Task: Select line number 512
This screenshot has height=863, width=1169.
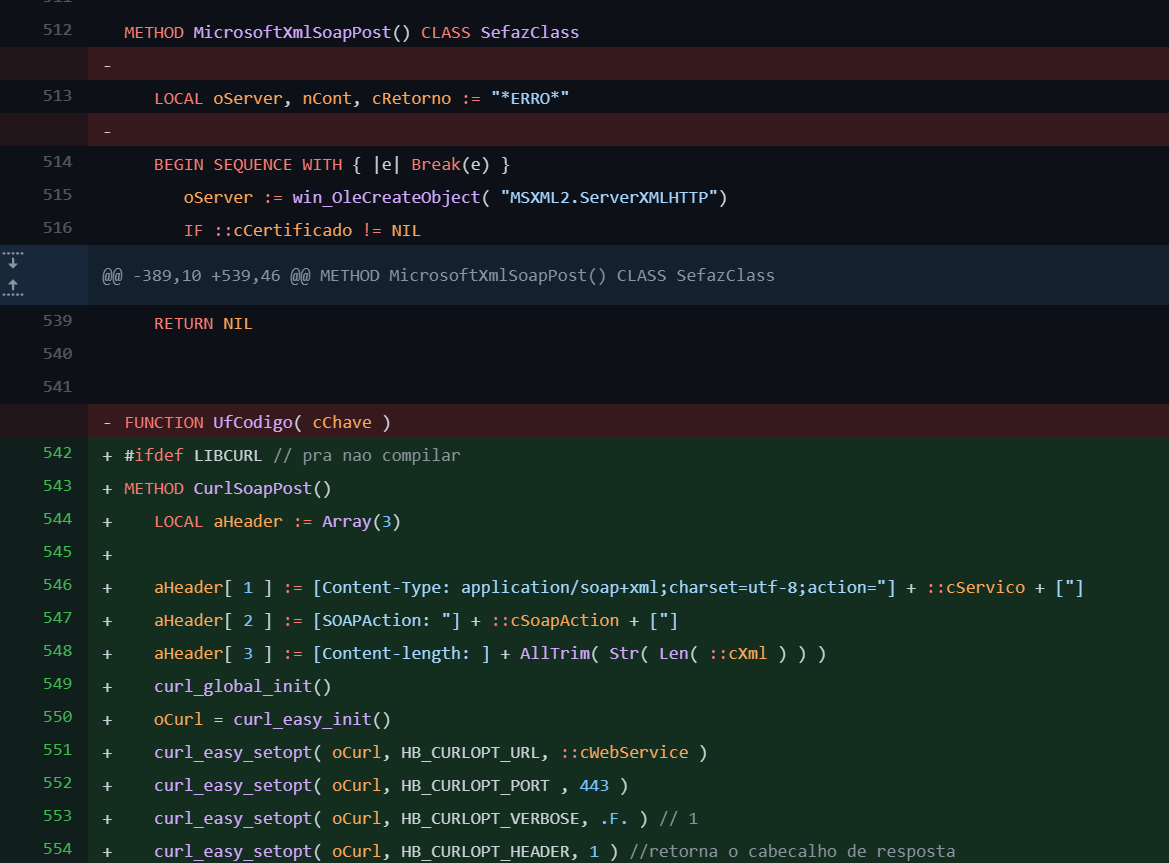Action: tap(57, 30)
